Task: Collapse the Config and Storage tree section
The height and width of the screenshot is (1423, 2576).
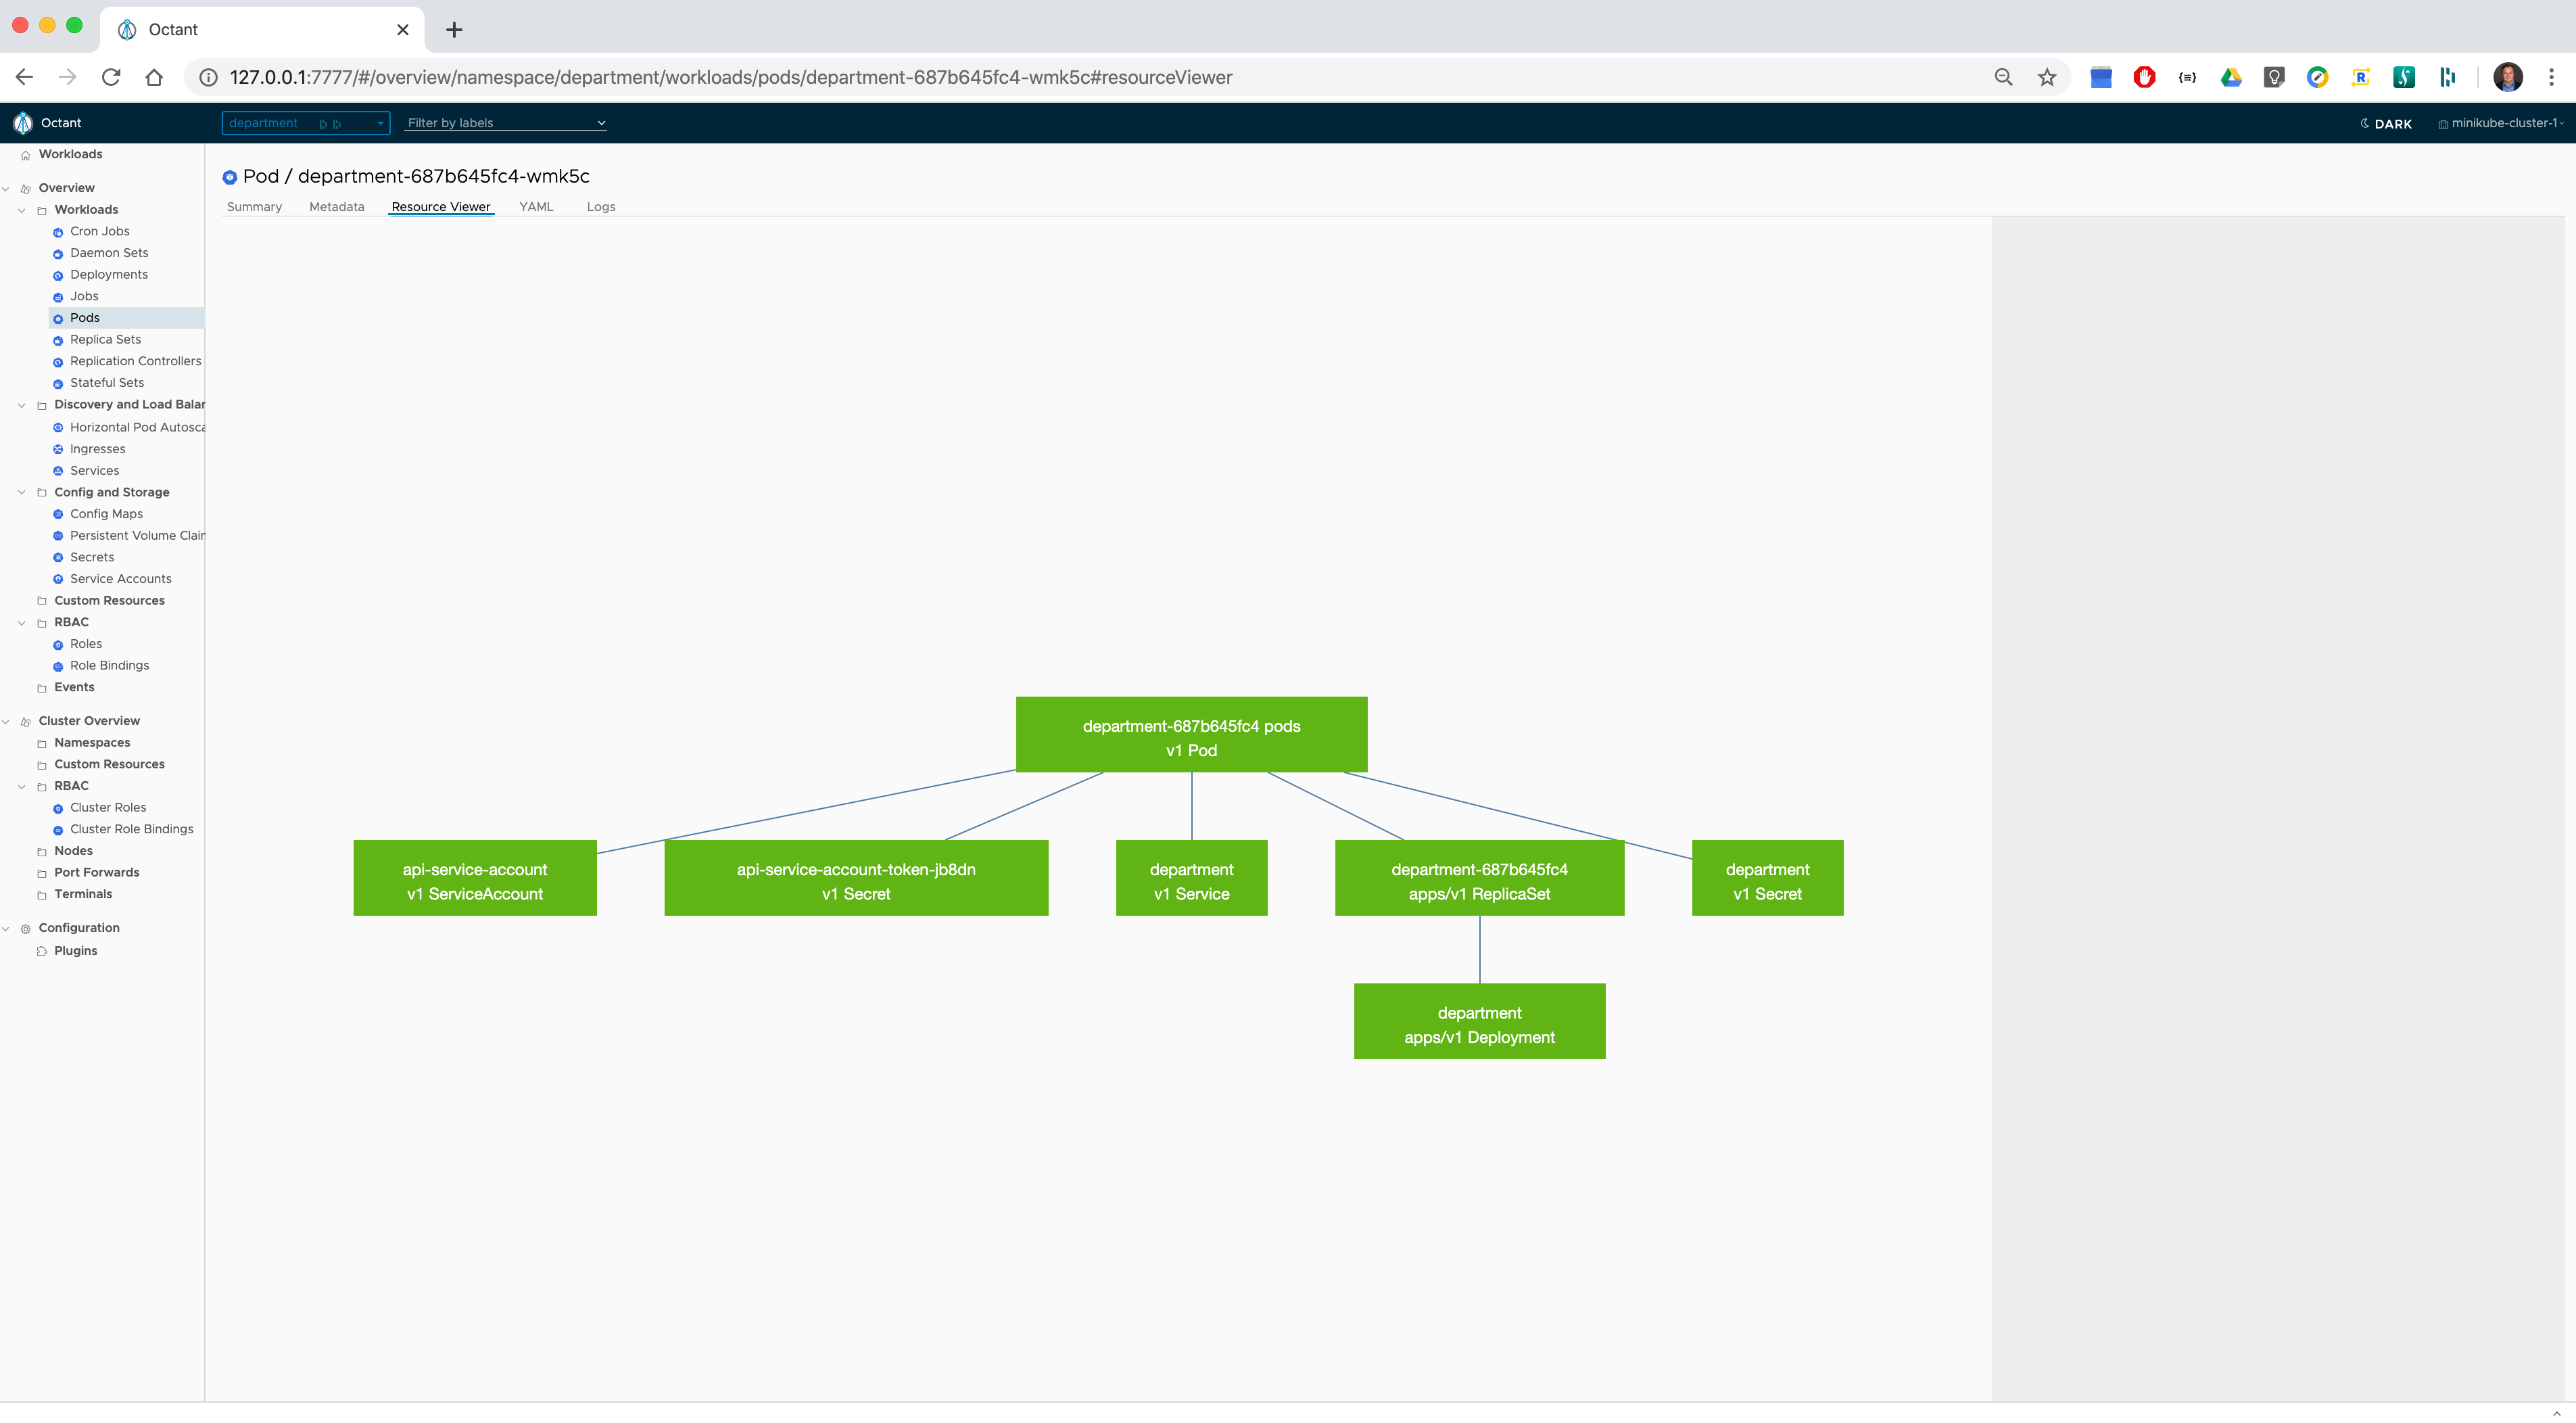Action: pyautogui.click(x=22, y=493)
